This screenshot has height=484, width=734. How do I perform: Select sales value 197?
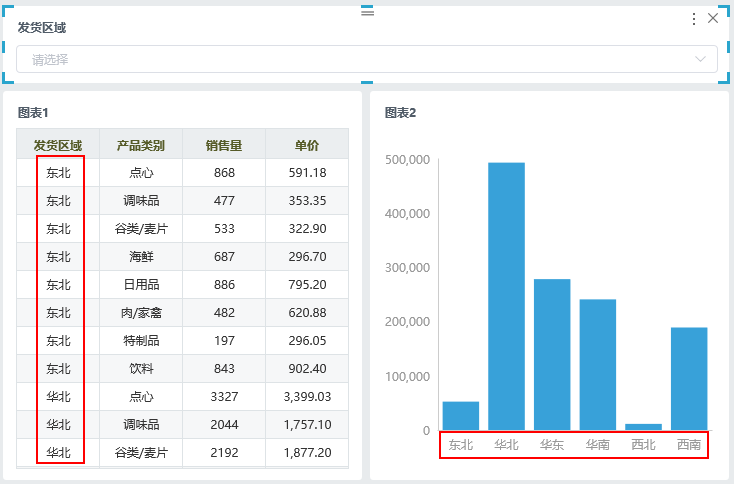pos(224,341)
